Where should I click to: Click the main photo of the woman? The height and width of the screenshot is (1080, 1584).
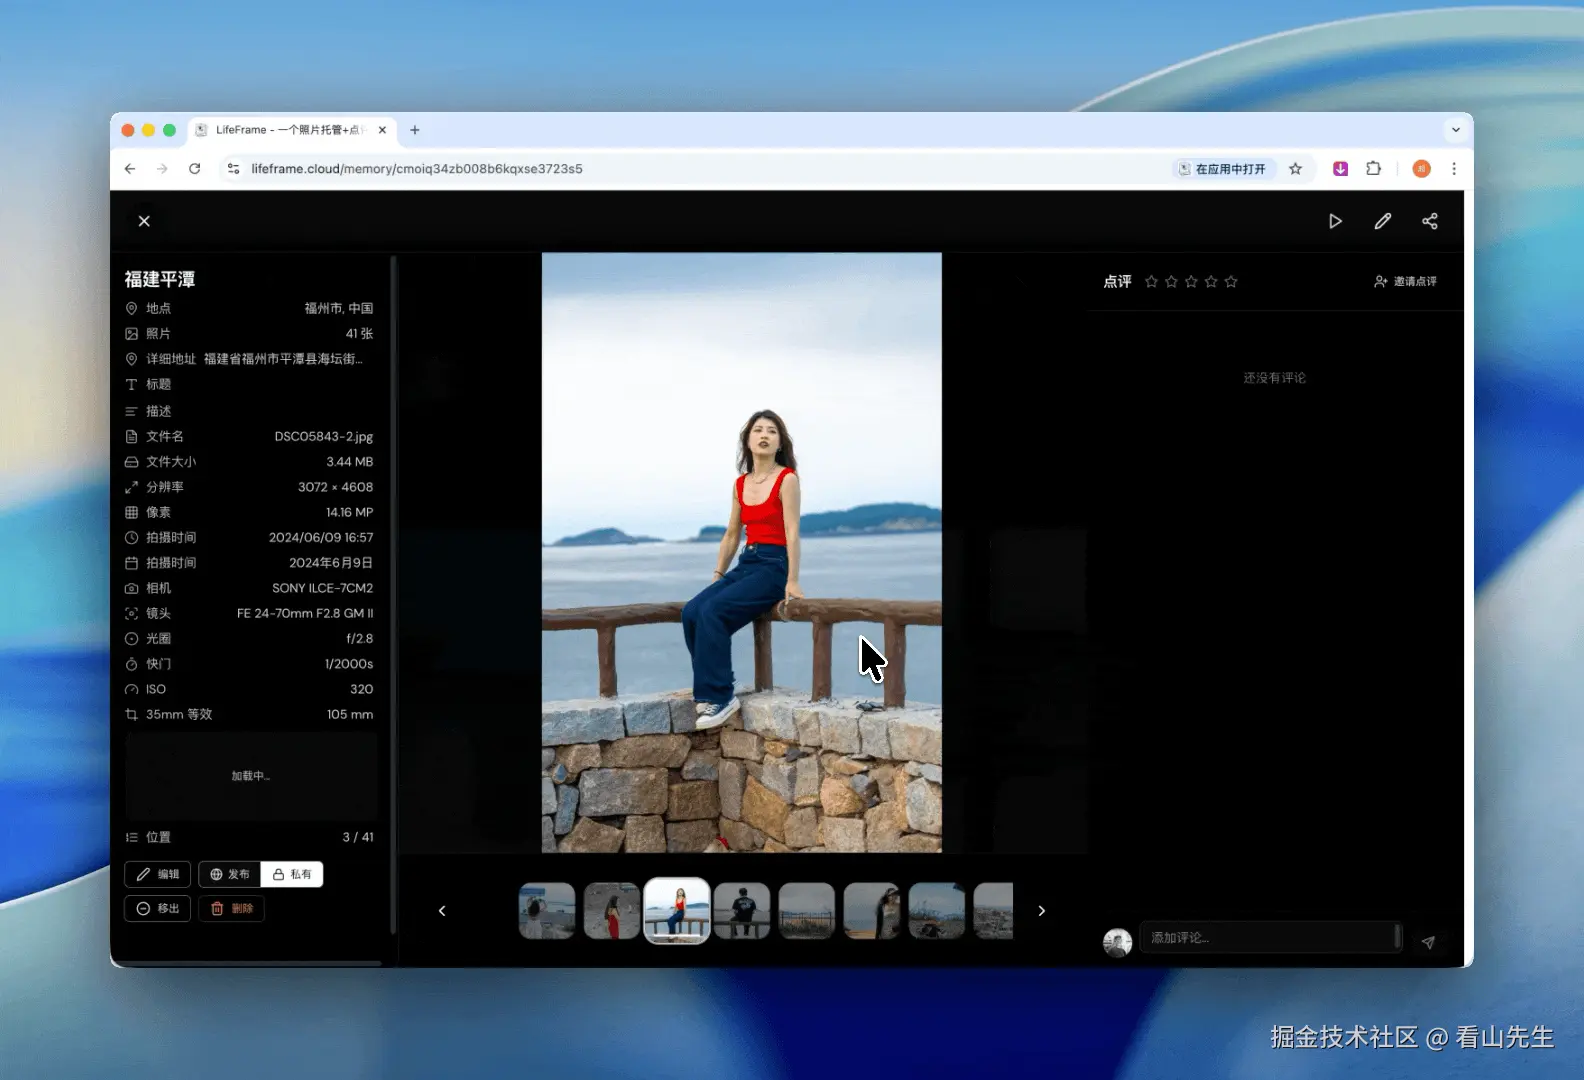click(742, 553)
